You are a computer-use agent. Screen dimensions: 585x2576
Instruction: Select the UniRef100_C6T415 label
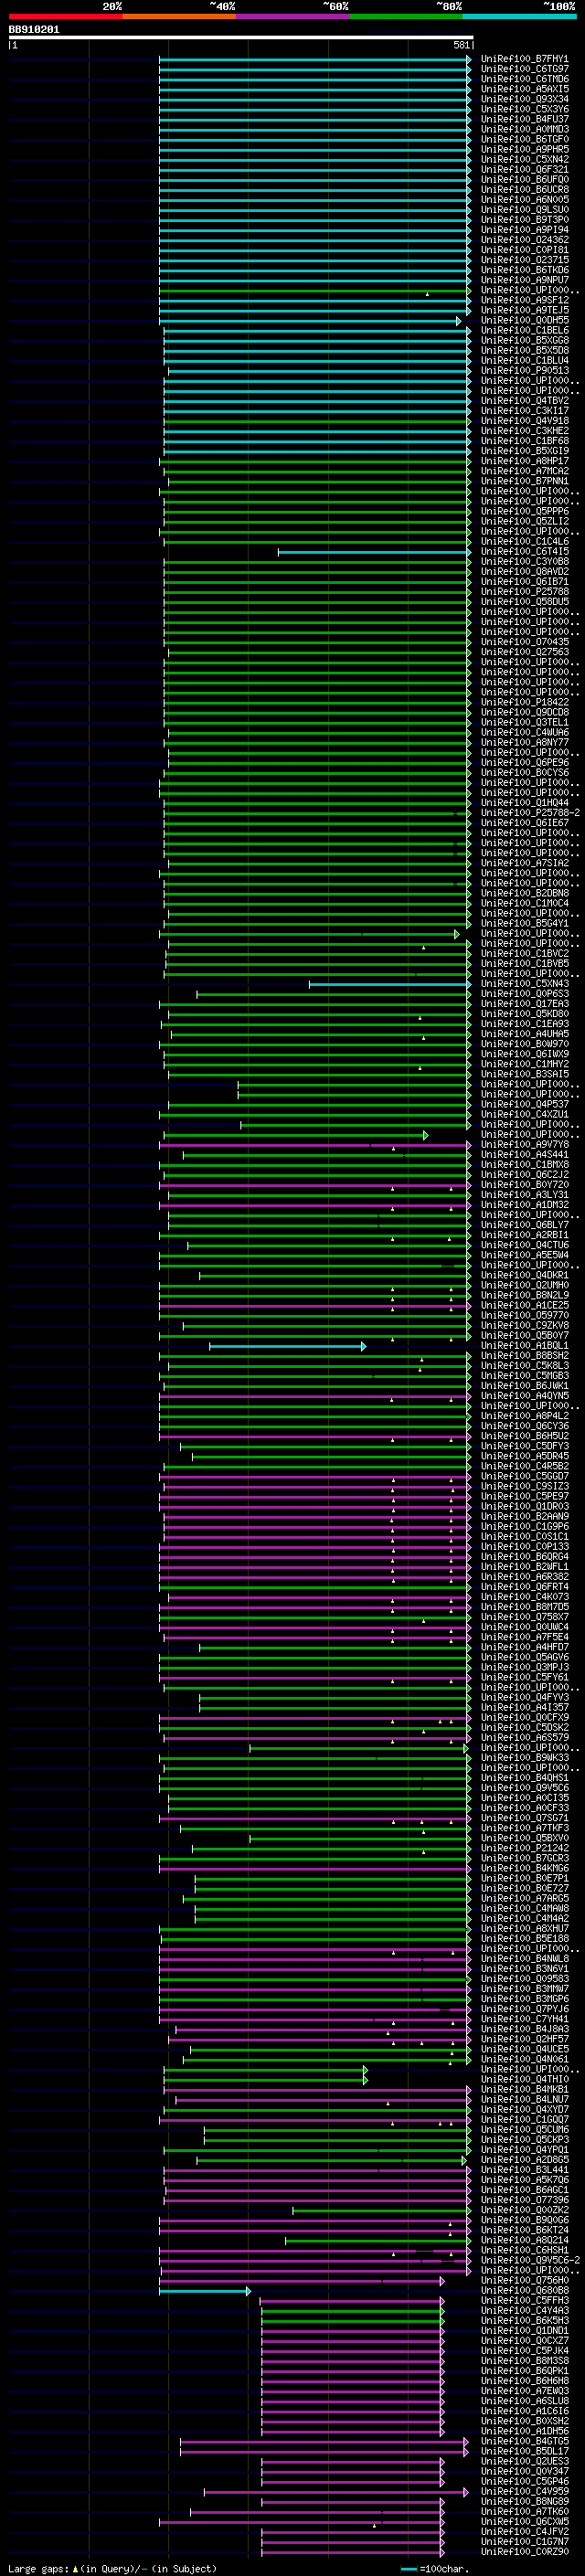coord(524,551)
